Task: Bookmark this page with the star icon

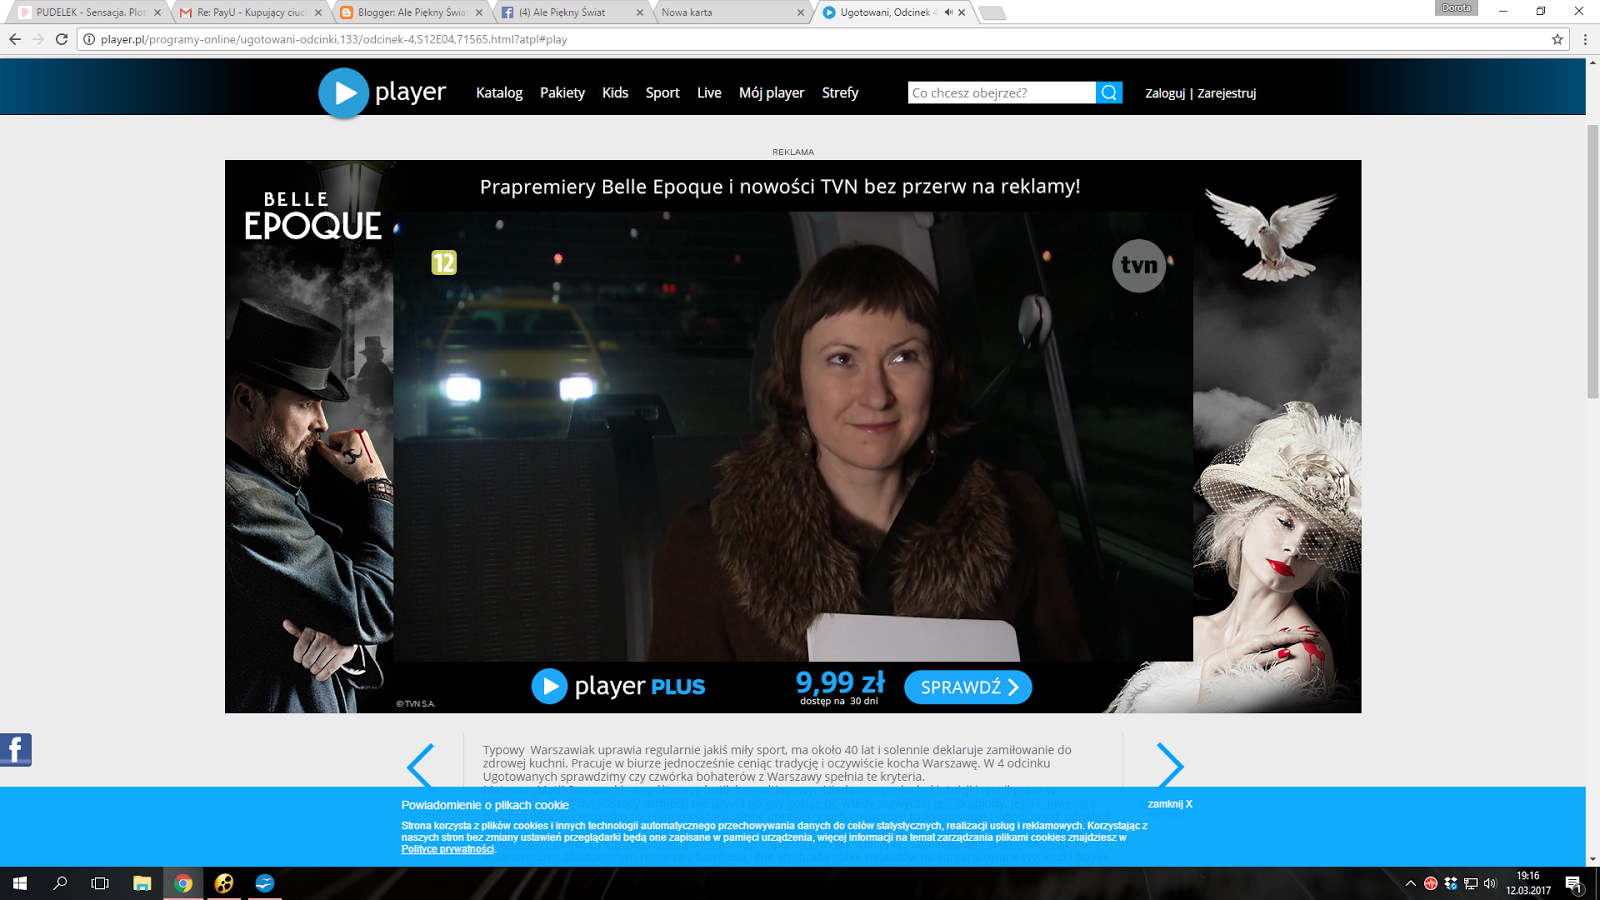Action: (x=1557, y=39)
